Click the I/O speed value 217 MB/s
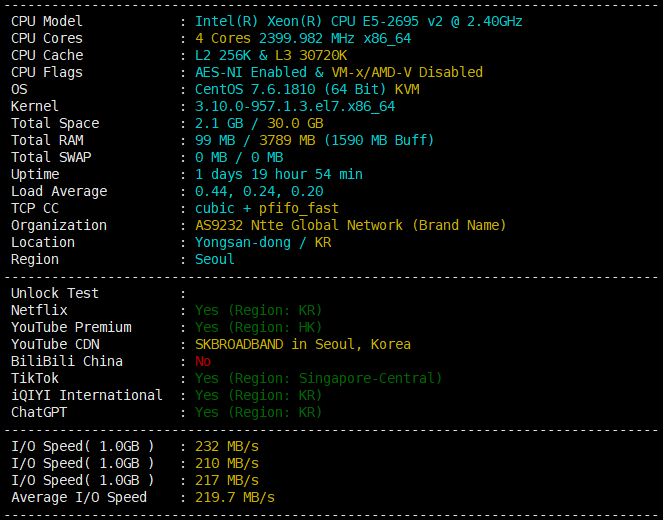The width and height of the screenshot is (663, 520). (x=227, y=480)
